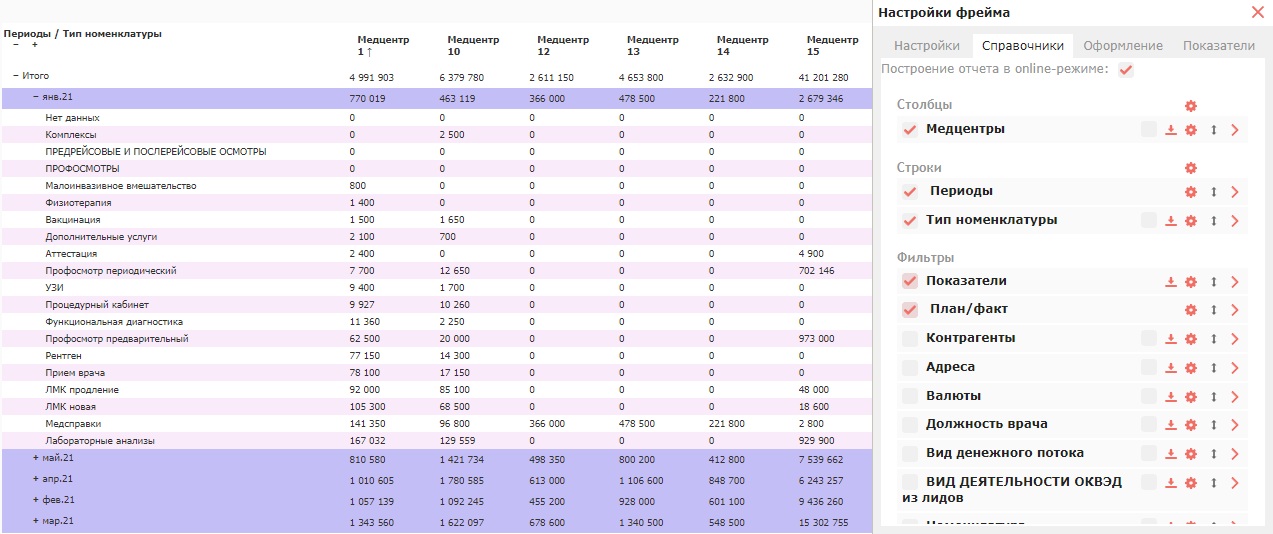Open gear settings for Медцентры column
This screenshot has width=1273, height=534.
point(1190,130)
